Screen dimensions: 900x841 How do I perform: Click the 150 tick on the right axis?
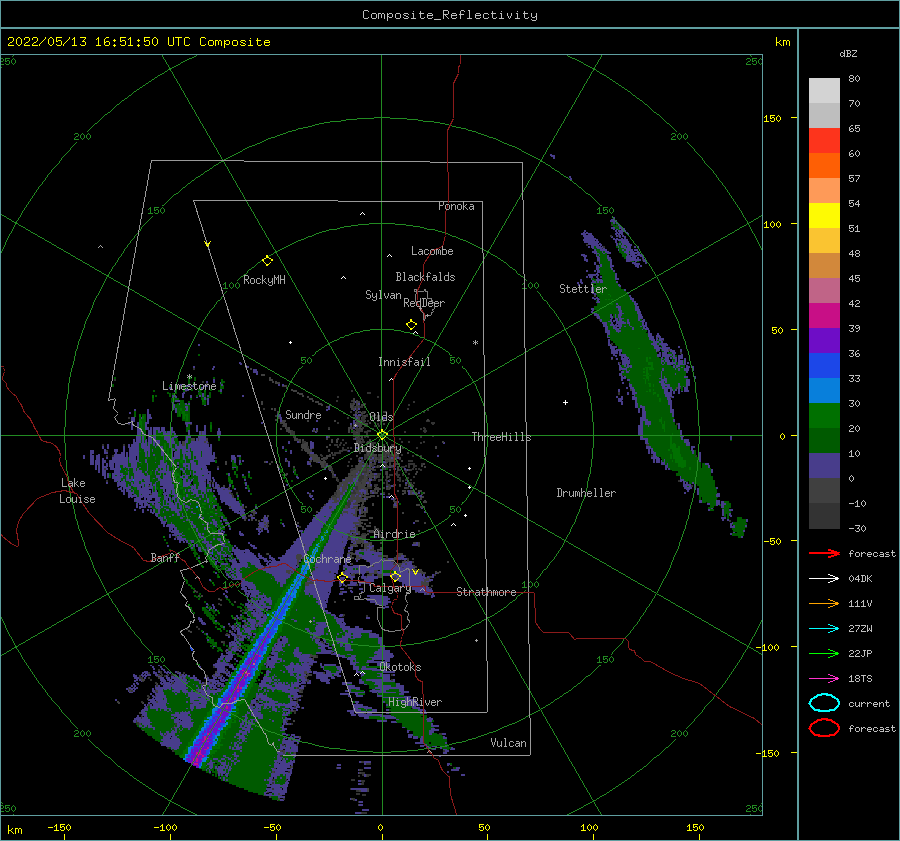pyautogui.click(x=772, y=118)
